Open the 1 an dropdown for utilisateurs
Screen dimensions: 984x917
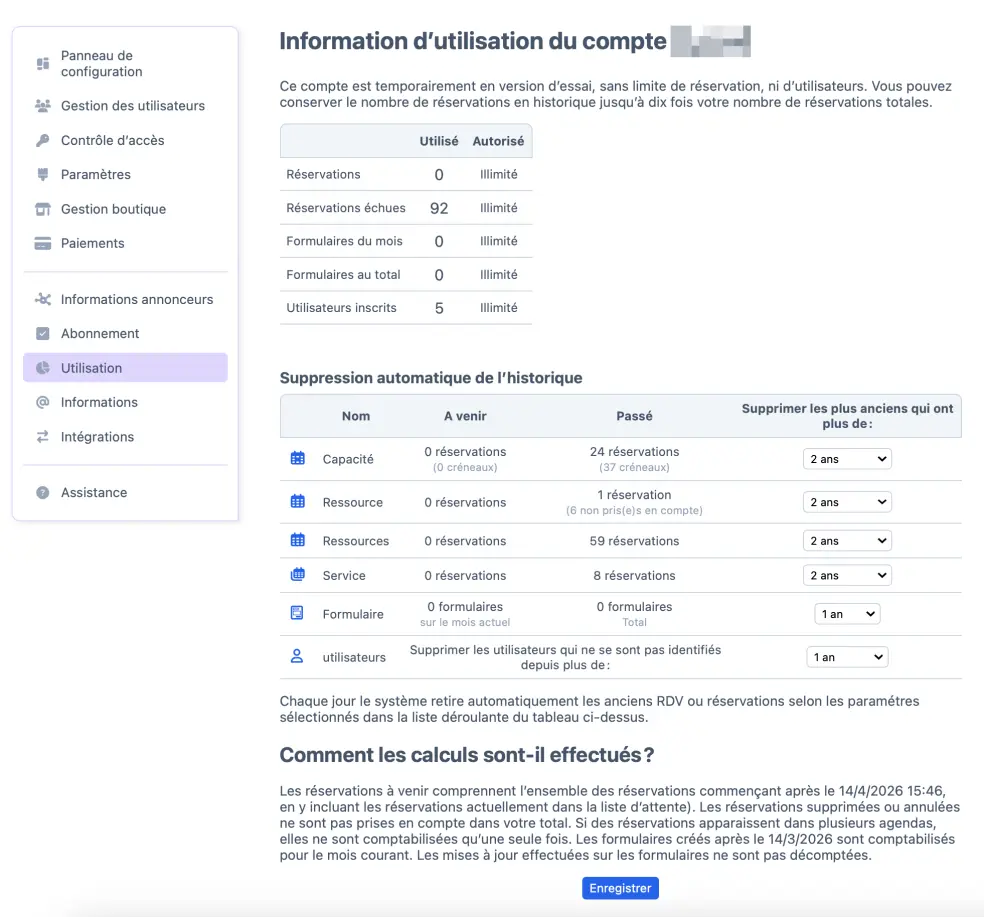(x=847, y=656)
